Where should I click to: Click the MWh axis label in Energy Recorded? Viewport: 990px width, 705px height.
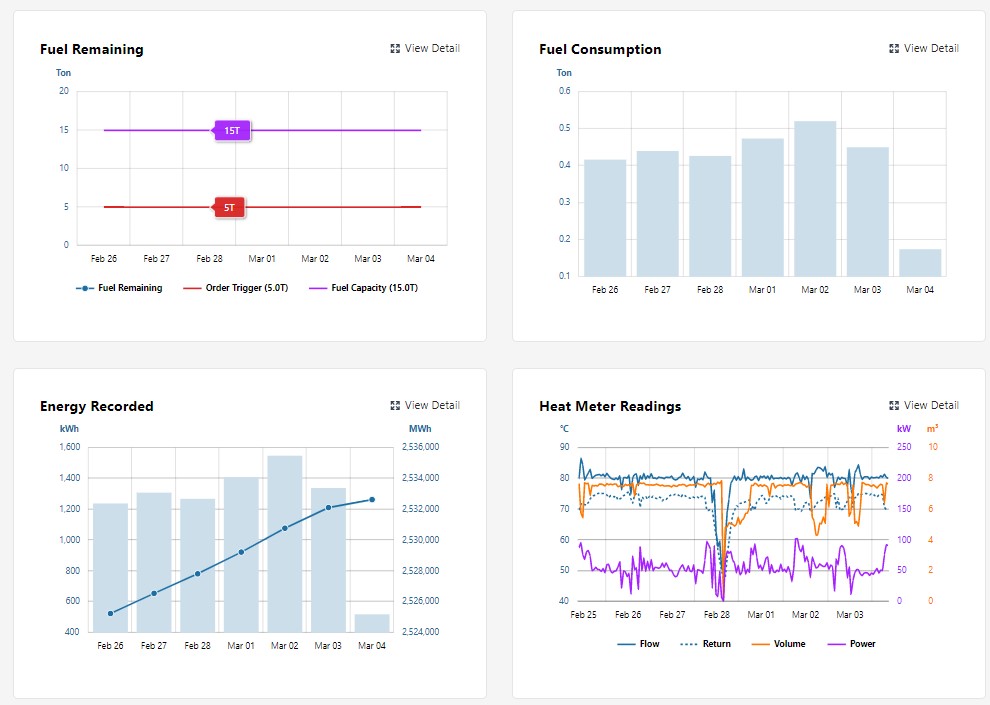click(420, 429)
